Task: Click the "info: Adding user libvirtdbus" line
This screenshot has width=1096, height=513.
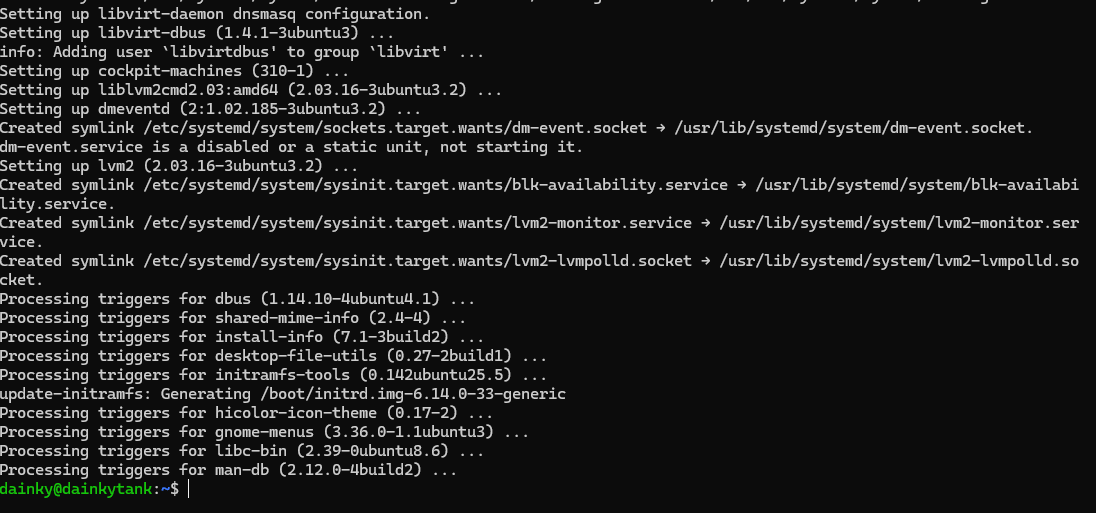Action: pos(242,52)
